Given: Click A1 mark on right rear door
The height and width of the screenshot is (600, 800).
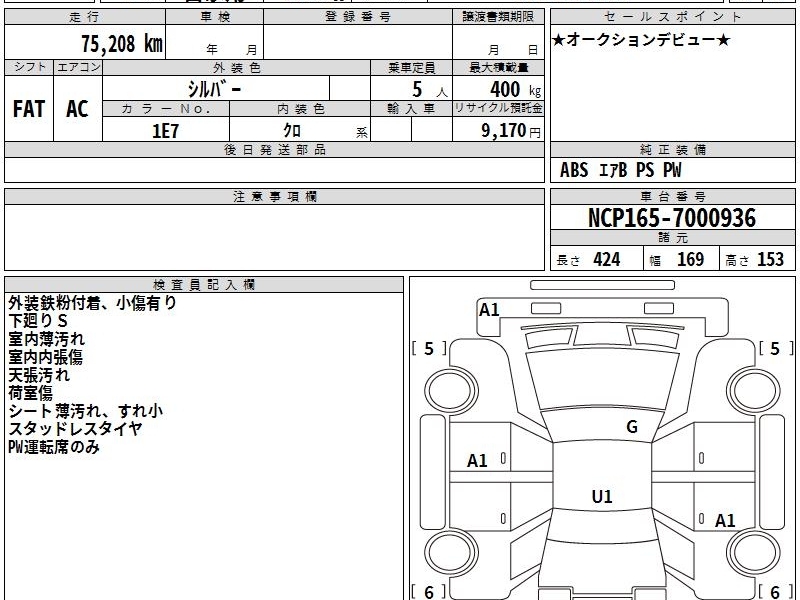Looking at the screenshot, I should pyautogui.click(x=725, y=520).
